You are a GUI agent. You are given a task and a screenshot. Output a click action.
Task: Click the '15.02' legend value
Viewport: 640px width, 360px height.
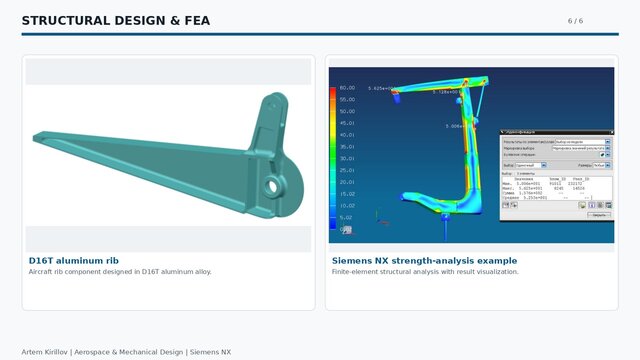tap(347, 194)
